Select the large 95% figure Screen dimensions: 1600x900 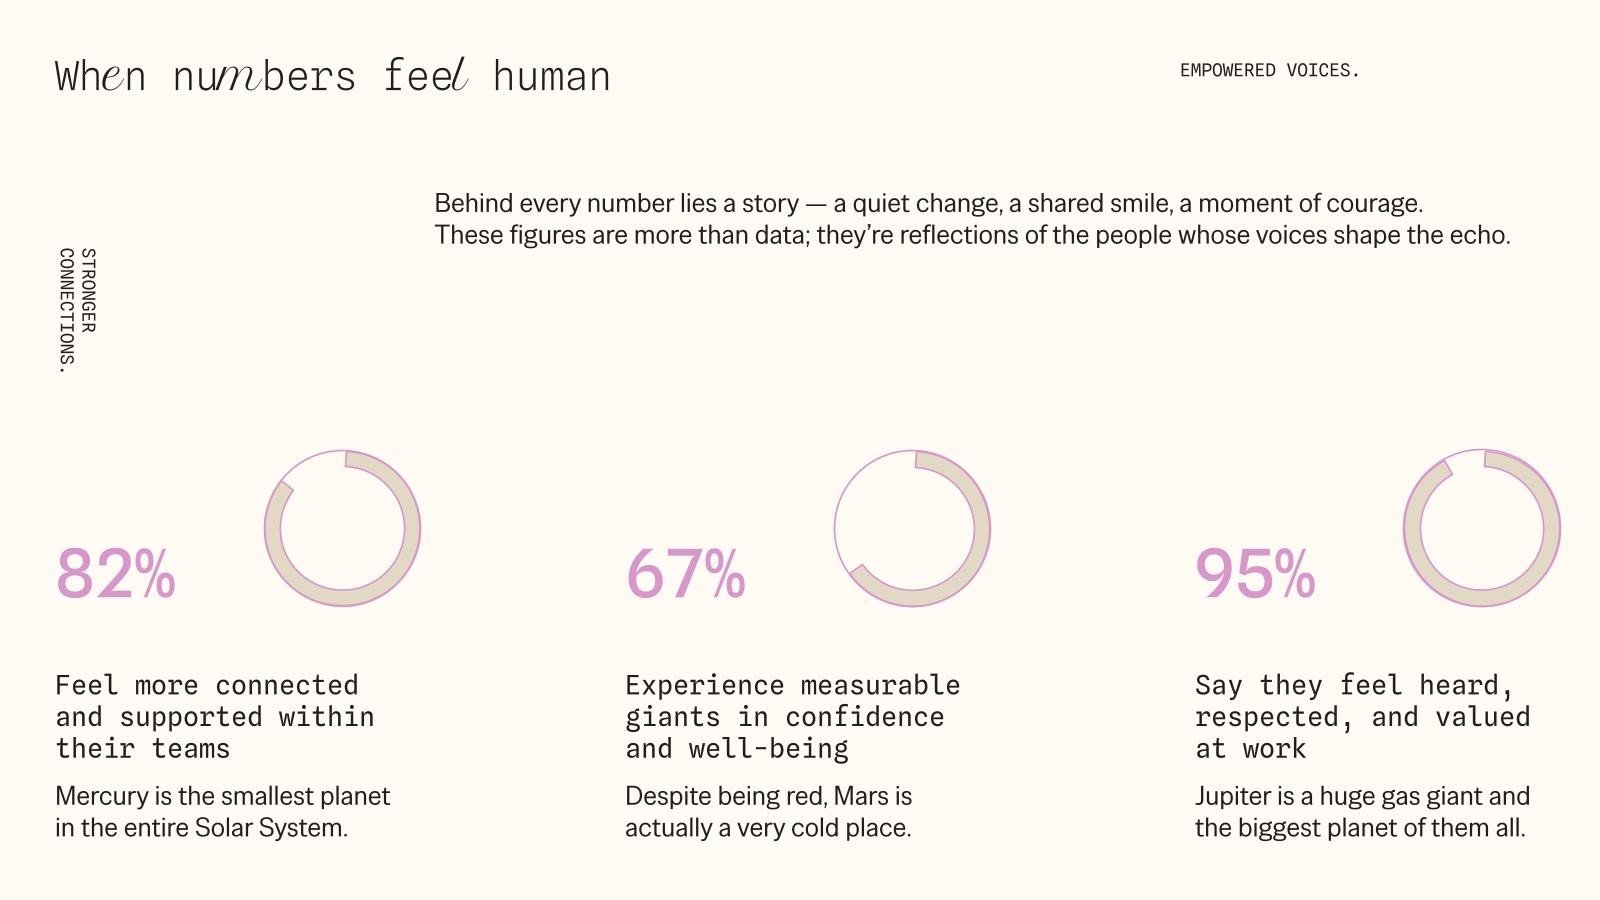point(1255,574)
